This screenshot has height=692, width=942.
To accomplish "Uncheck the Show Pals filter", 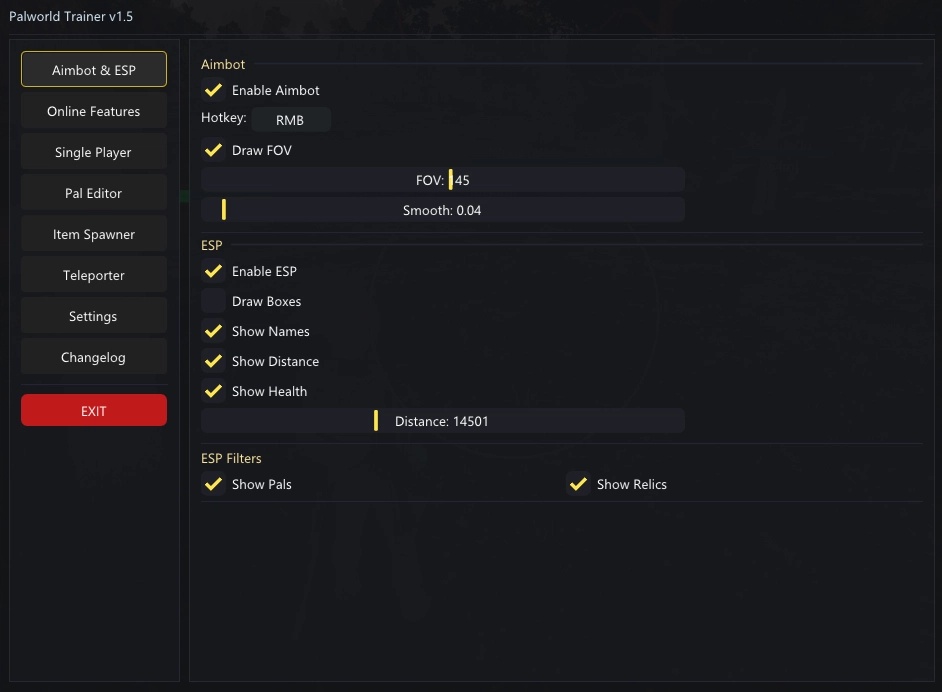I will (x=213, y=484).
